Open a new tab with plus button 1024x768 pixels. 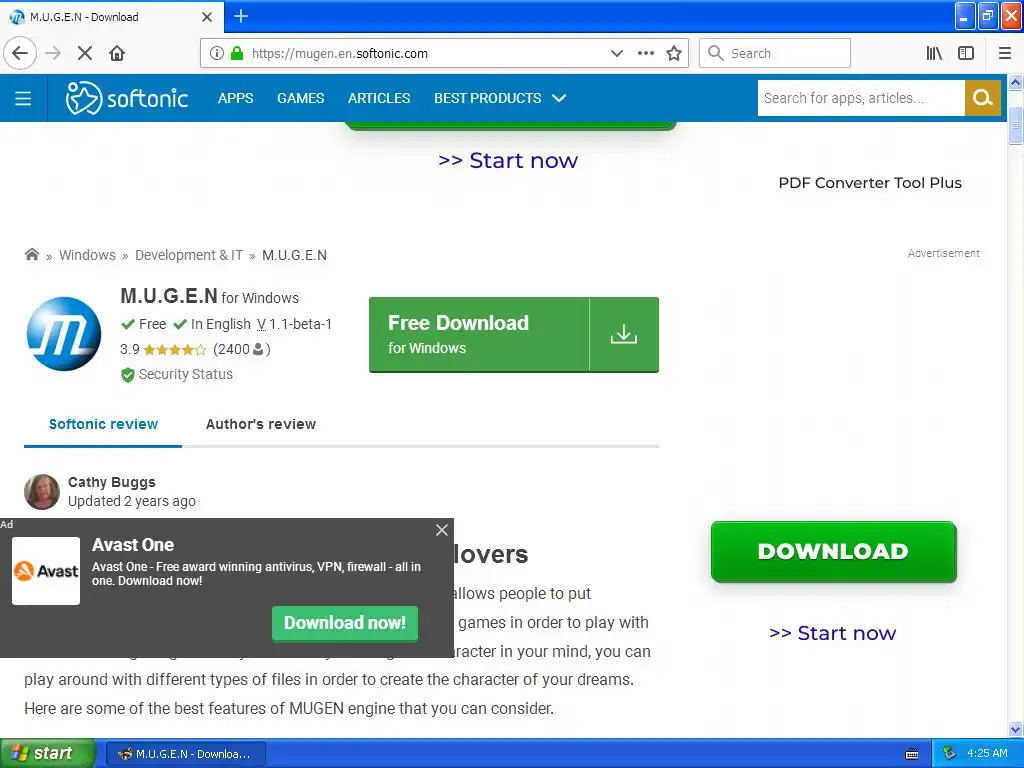(241, 16)
